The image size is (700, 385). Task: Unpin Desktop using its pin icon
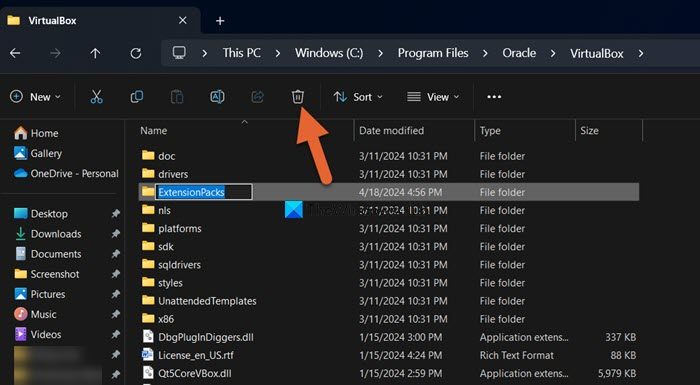116,213
